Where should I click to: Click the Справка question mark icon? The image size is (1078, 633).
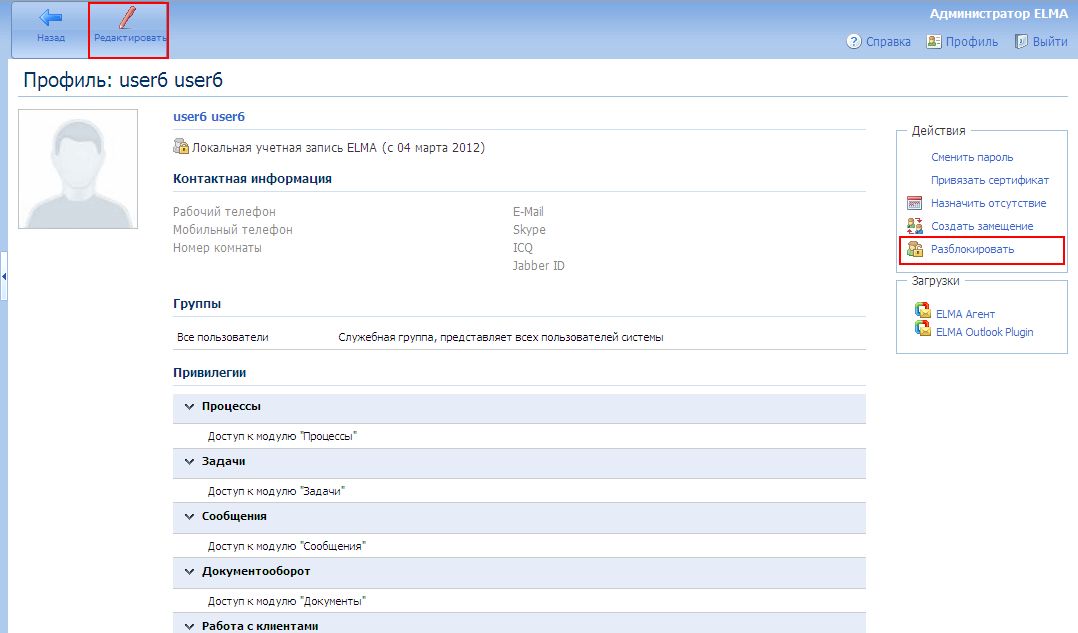[854, 42]
